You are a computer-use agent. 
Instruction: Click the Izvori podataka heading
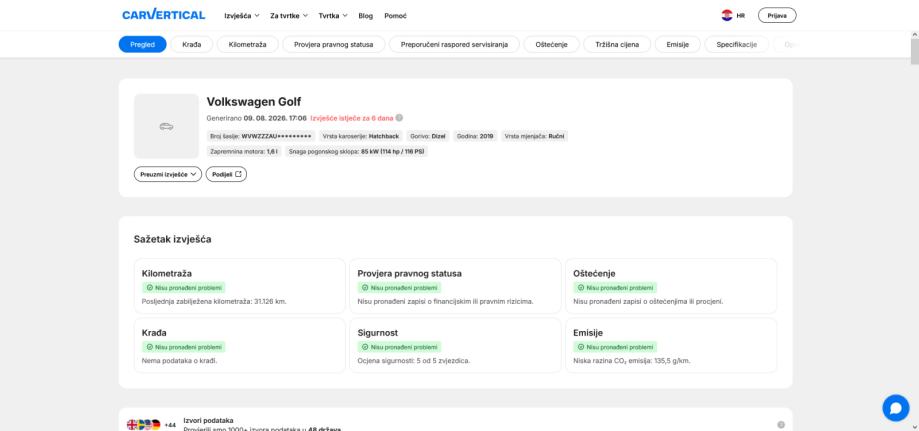coord(209,420)
